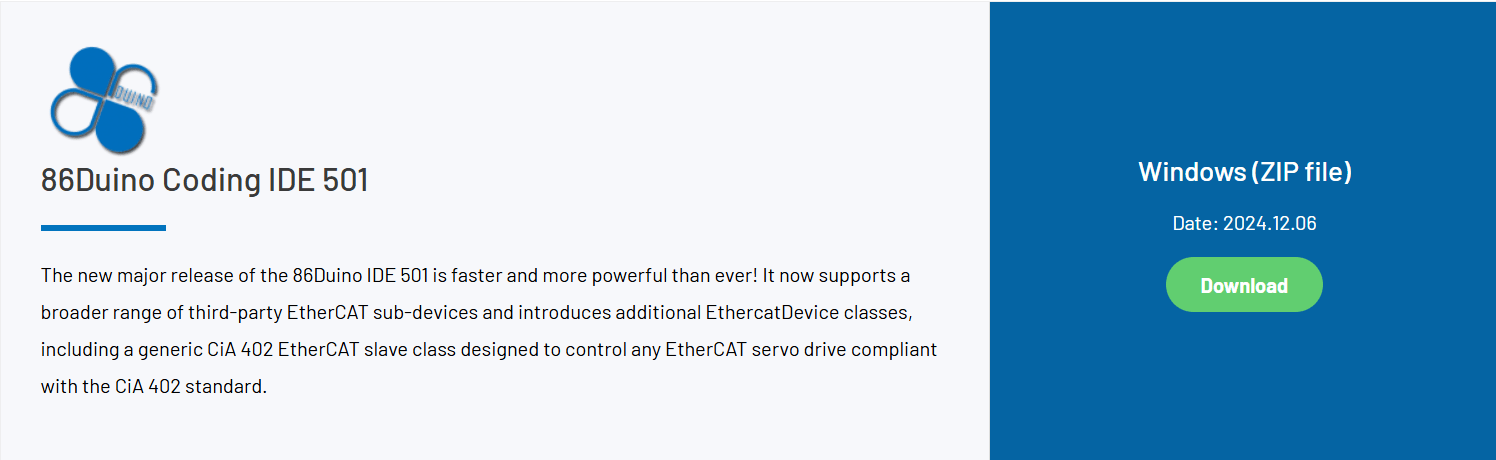The width and height of the screenshot is (1496, 460).
Task: Click the "Date: 2024.12.06" text
Action: pos(1244,223)
